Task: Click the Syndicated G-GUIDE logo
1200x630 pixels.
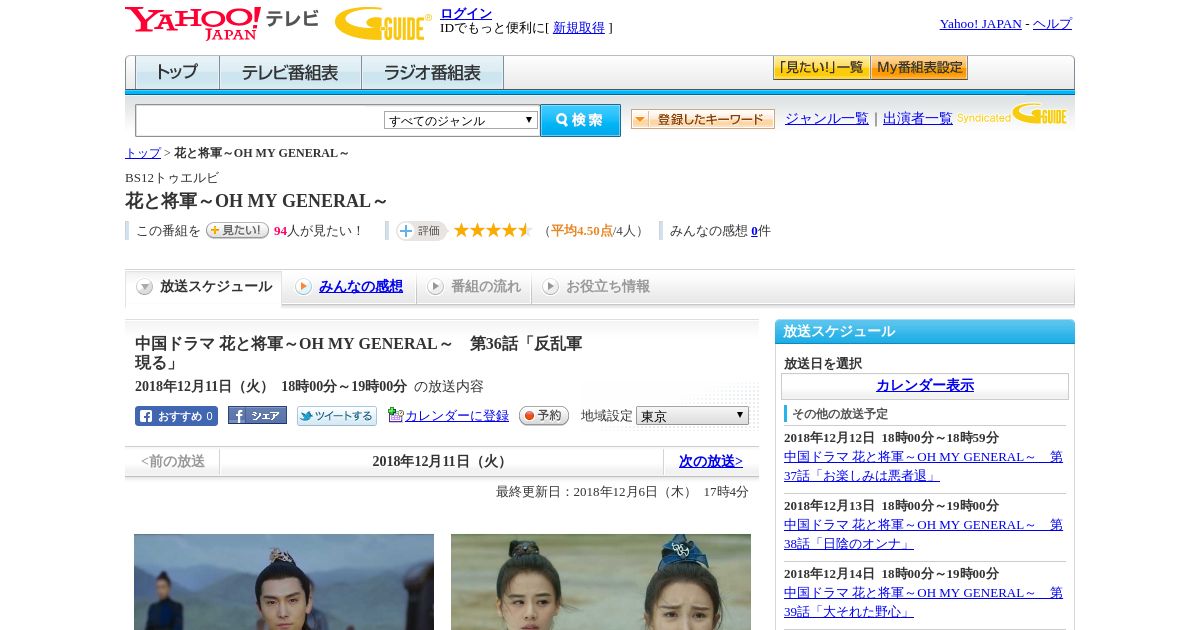Action: click(x=1012, y=115)
